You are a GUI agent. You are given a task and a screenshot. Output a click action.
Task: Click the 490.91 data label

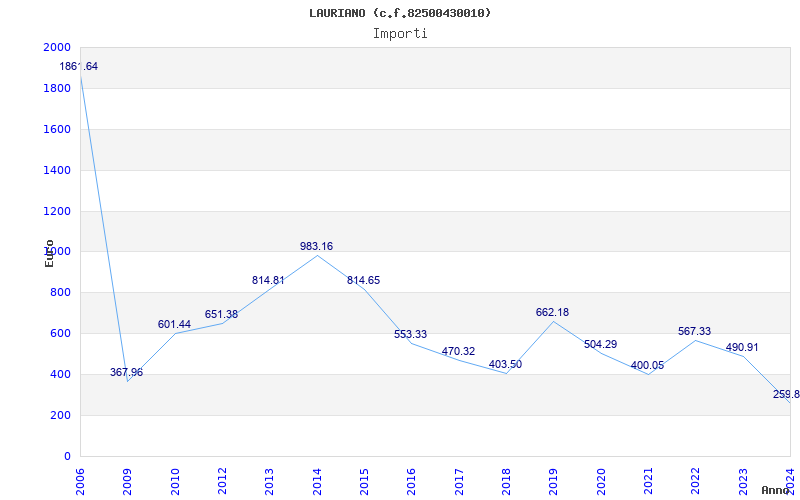(742, 347)
